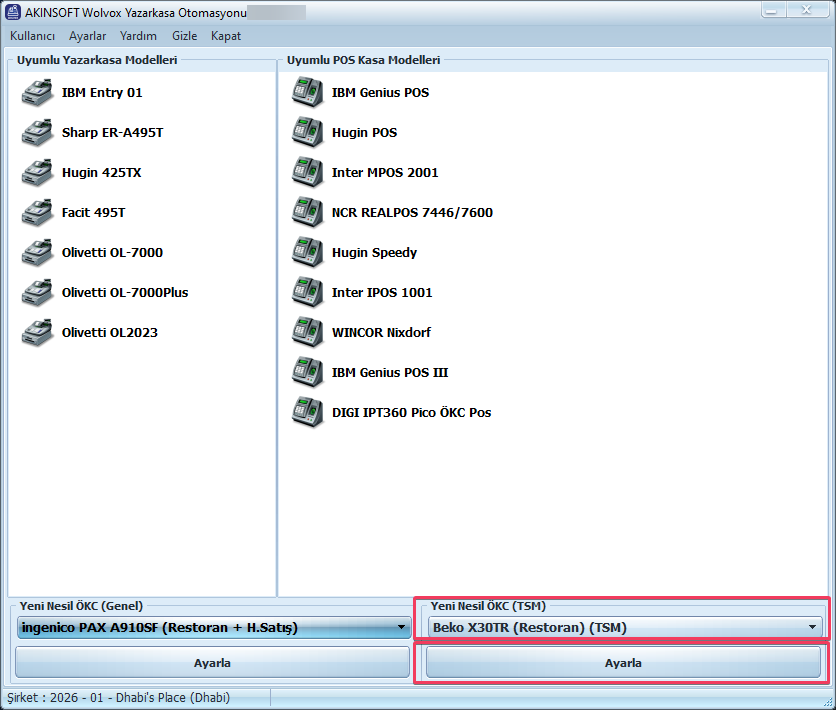Open the Yardım menu
Image resolution: width=836 pixels, height=710 pixels.
pos(138,35)
